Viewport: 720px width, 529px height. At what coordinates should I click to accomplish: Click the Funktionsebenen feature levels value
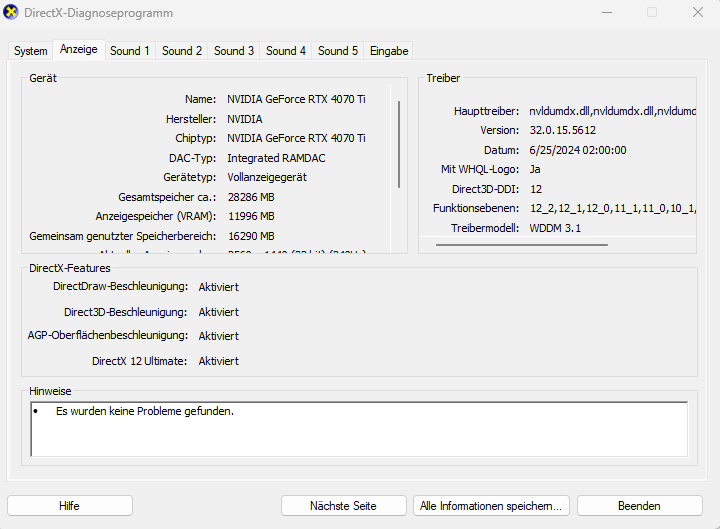613,208
